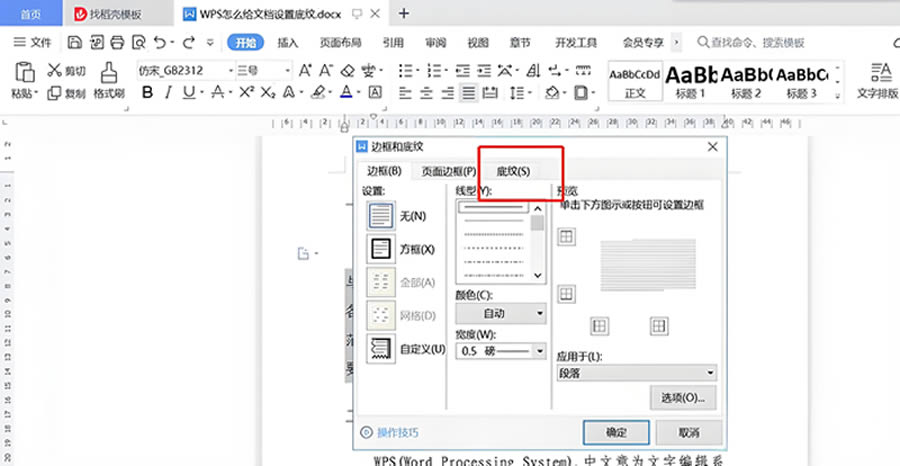The width and height of the screenshot is (900, 466).
Task: Insert a bulleted list
Action: click(x=406, y=71)
